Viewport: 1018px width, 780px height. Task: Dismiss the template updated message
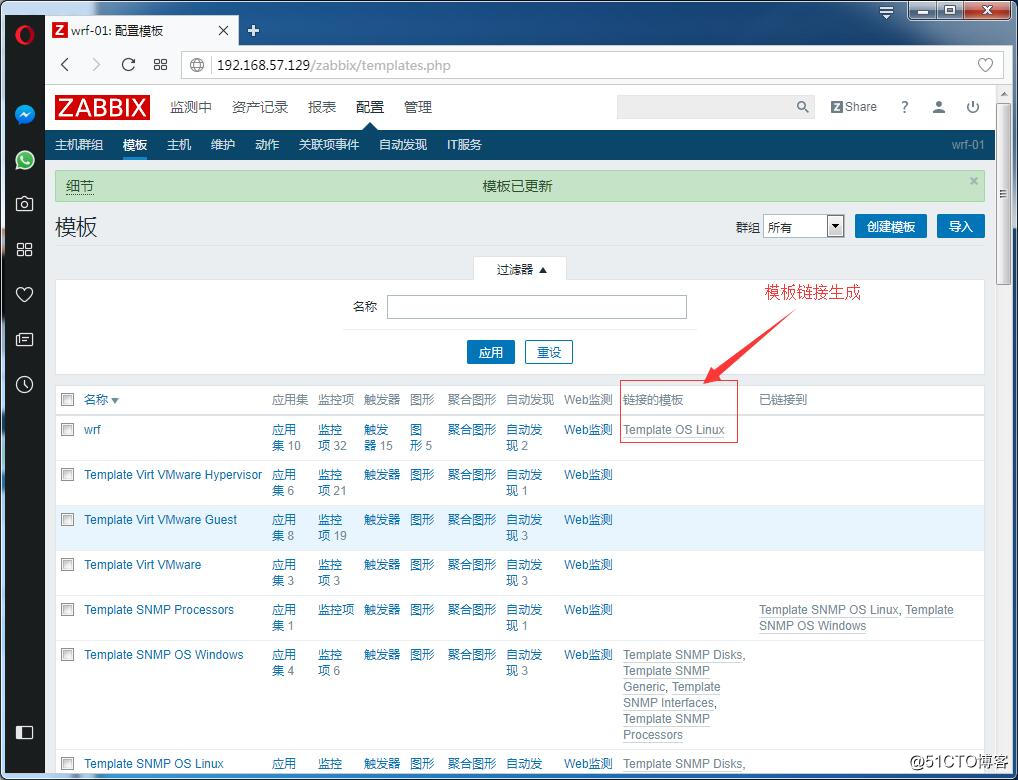[974, 181]
